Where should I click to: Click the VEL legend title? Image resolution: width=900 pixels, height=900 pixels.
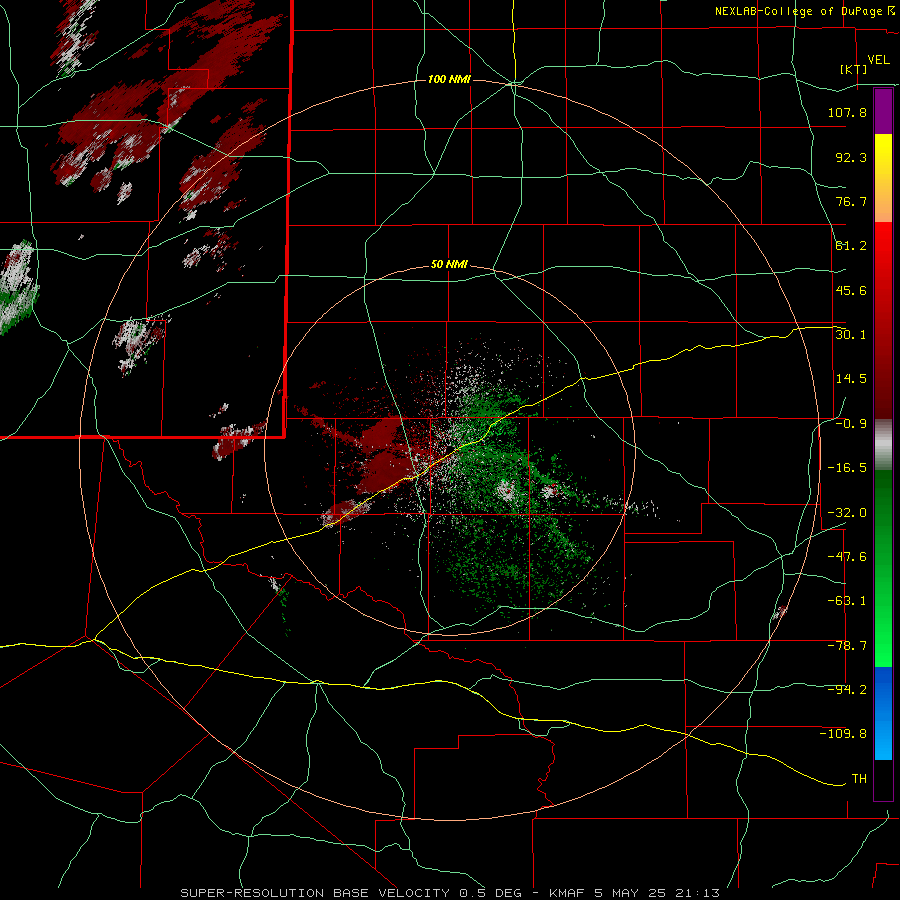click(x=878, y=60)
